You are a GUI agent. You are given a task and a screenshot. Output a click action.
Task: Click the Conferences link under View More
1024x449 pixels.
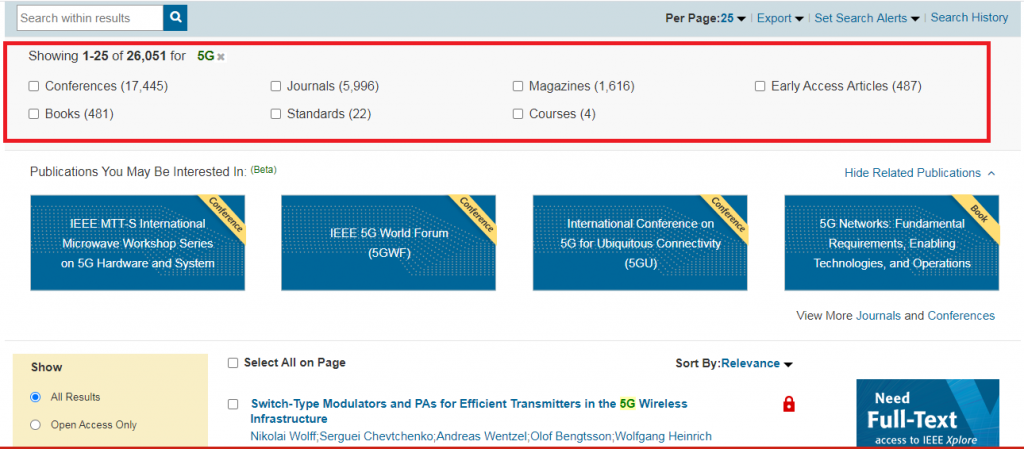[961, 316]
